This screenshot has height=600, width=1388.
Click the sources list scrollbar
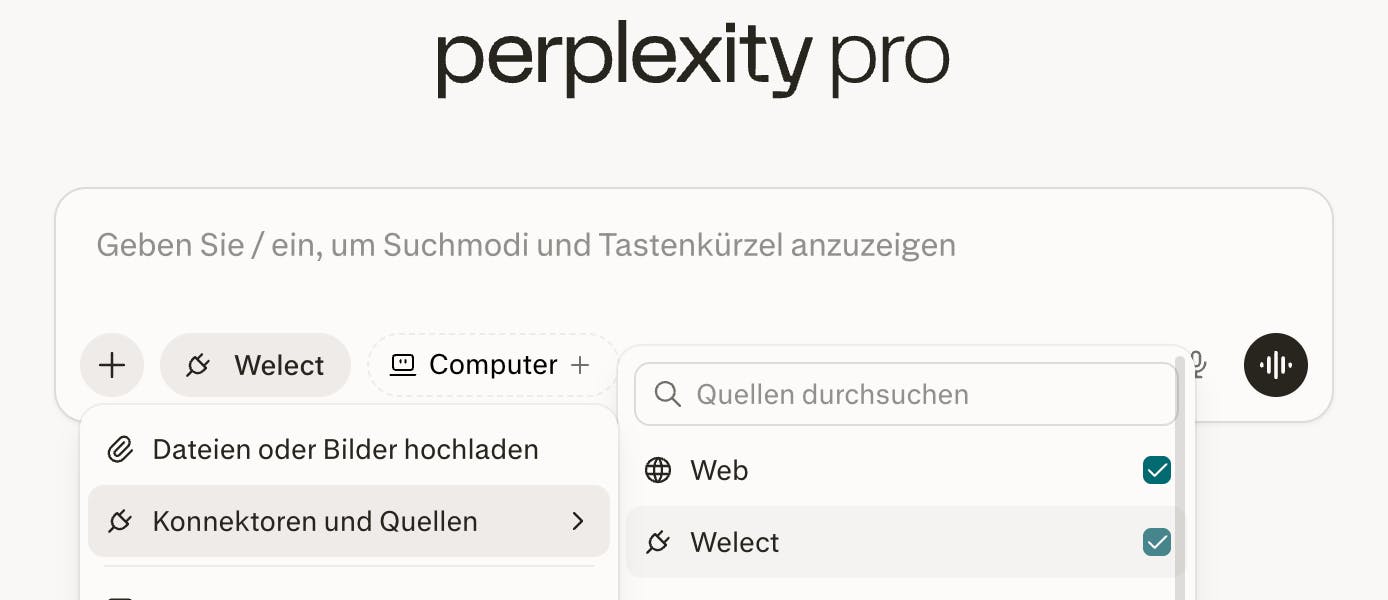pos(1180,480)
